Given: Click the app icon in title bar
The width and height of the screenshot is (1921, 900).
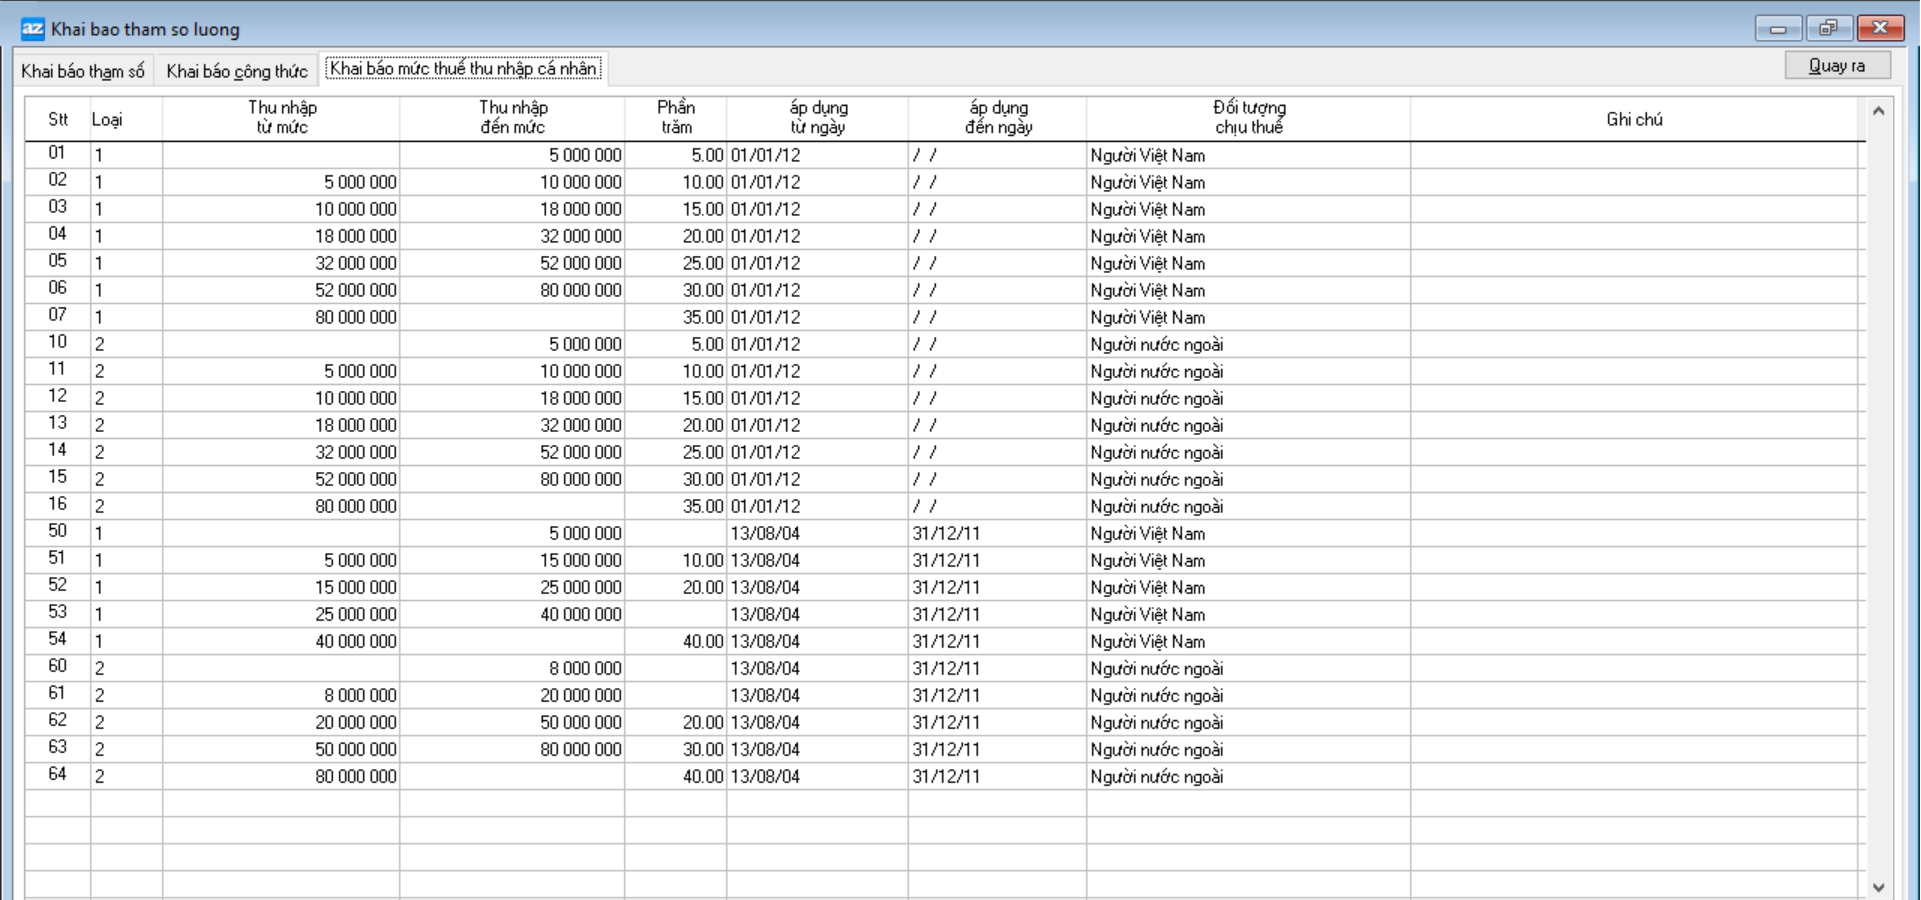Looking at the screenshot, I should point(32,28).
